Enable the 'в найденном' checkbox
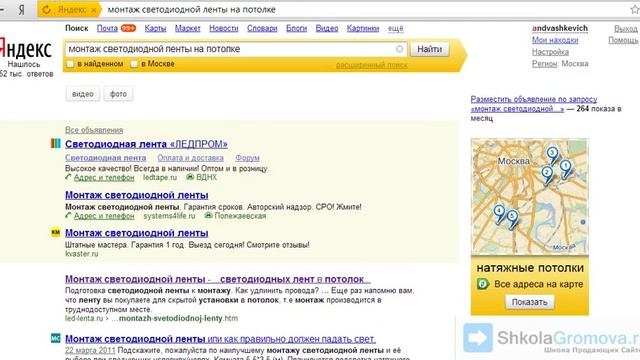The height and width of the screenshot is (360, 640). [x=70, y=64]
